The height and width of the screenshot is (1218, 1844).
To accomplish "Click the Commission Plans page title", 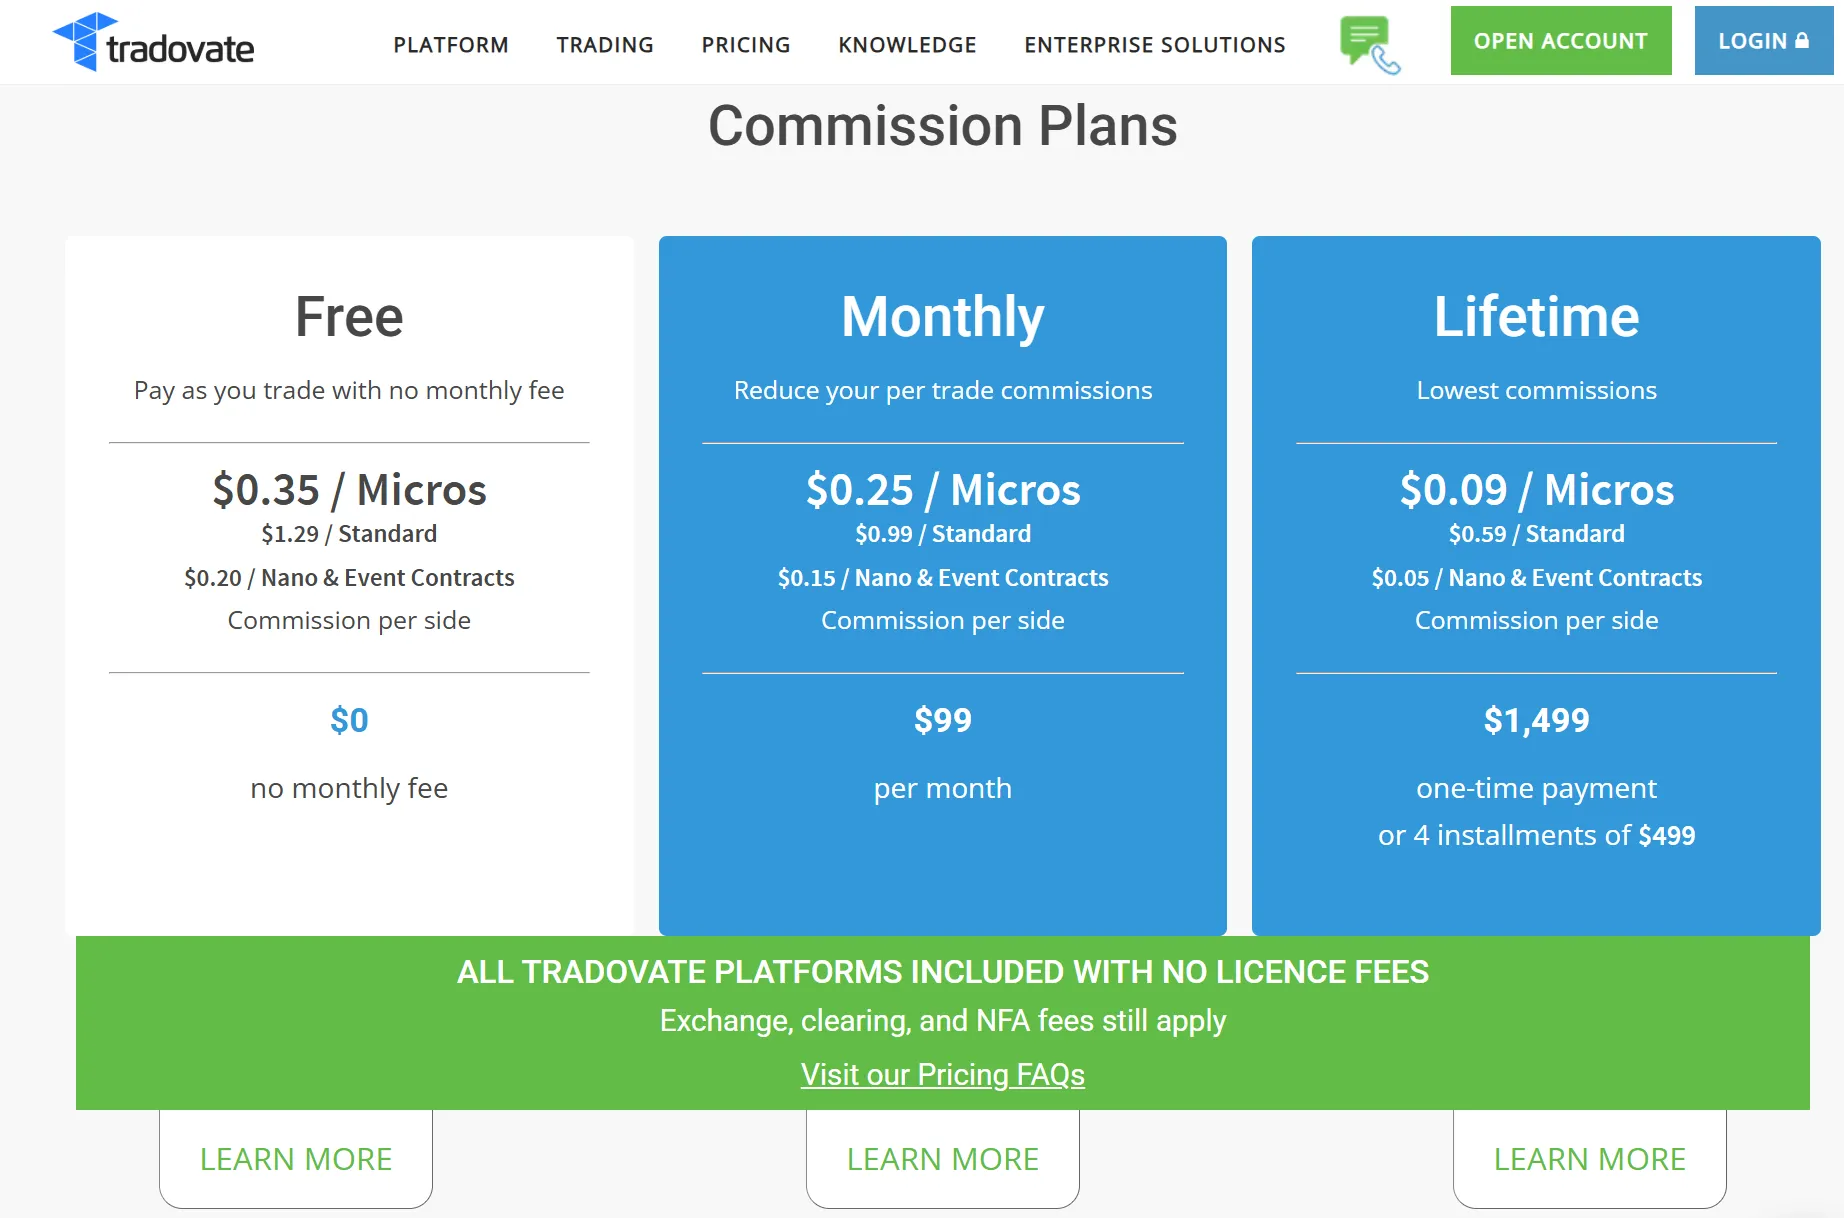I will pos(943,126).
